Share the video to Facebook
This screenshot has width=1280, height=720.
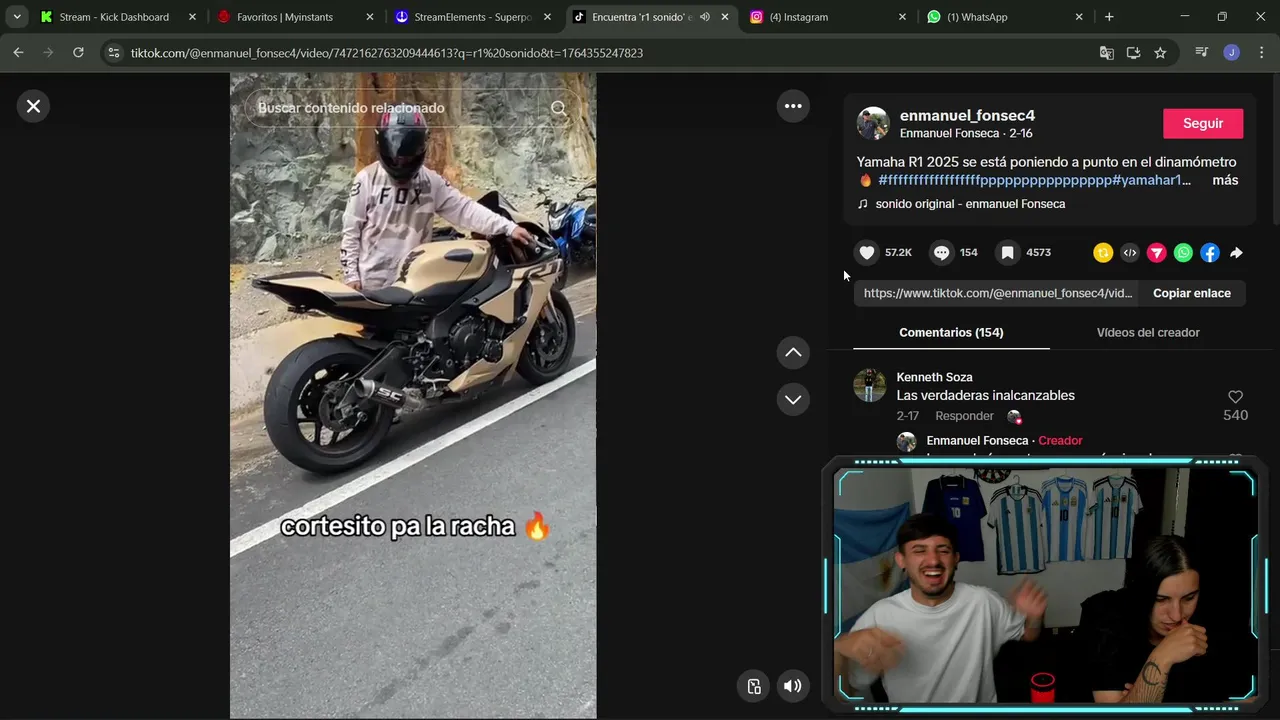[x=1210, y=253]
